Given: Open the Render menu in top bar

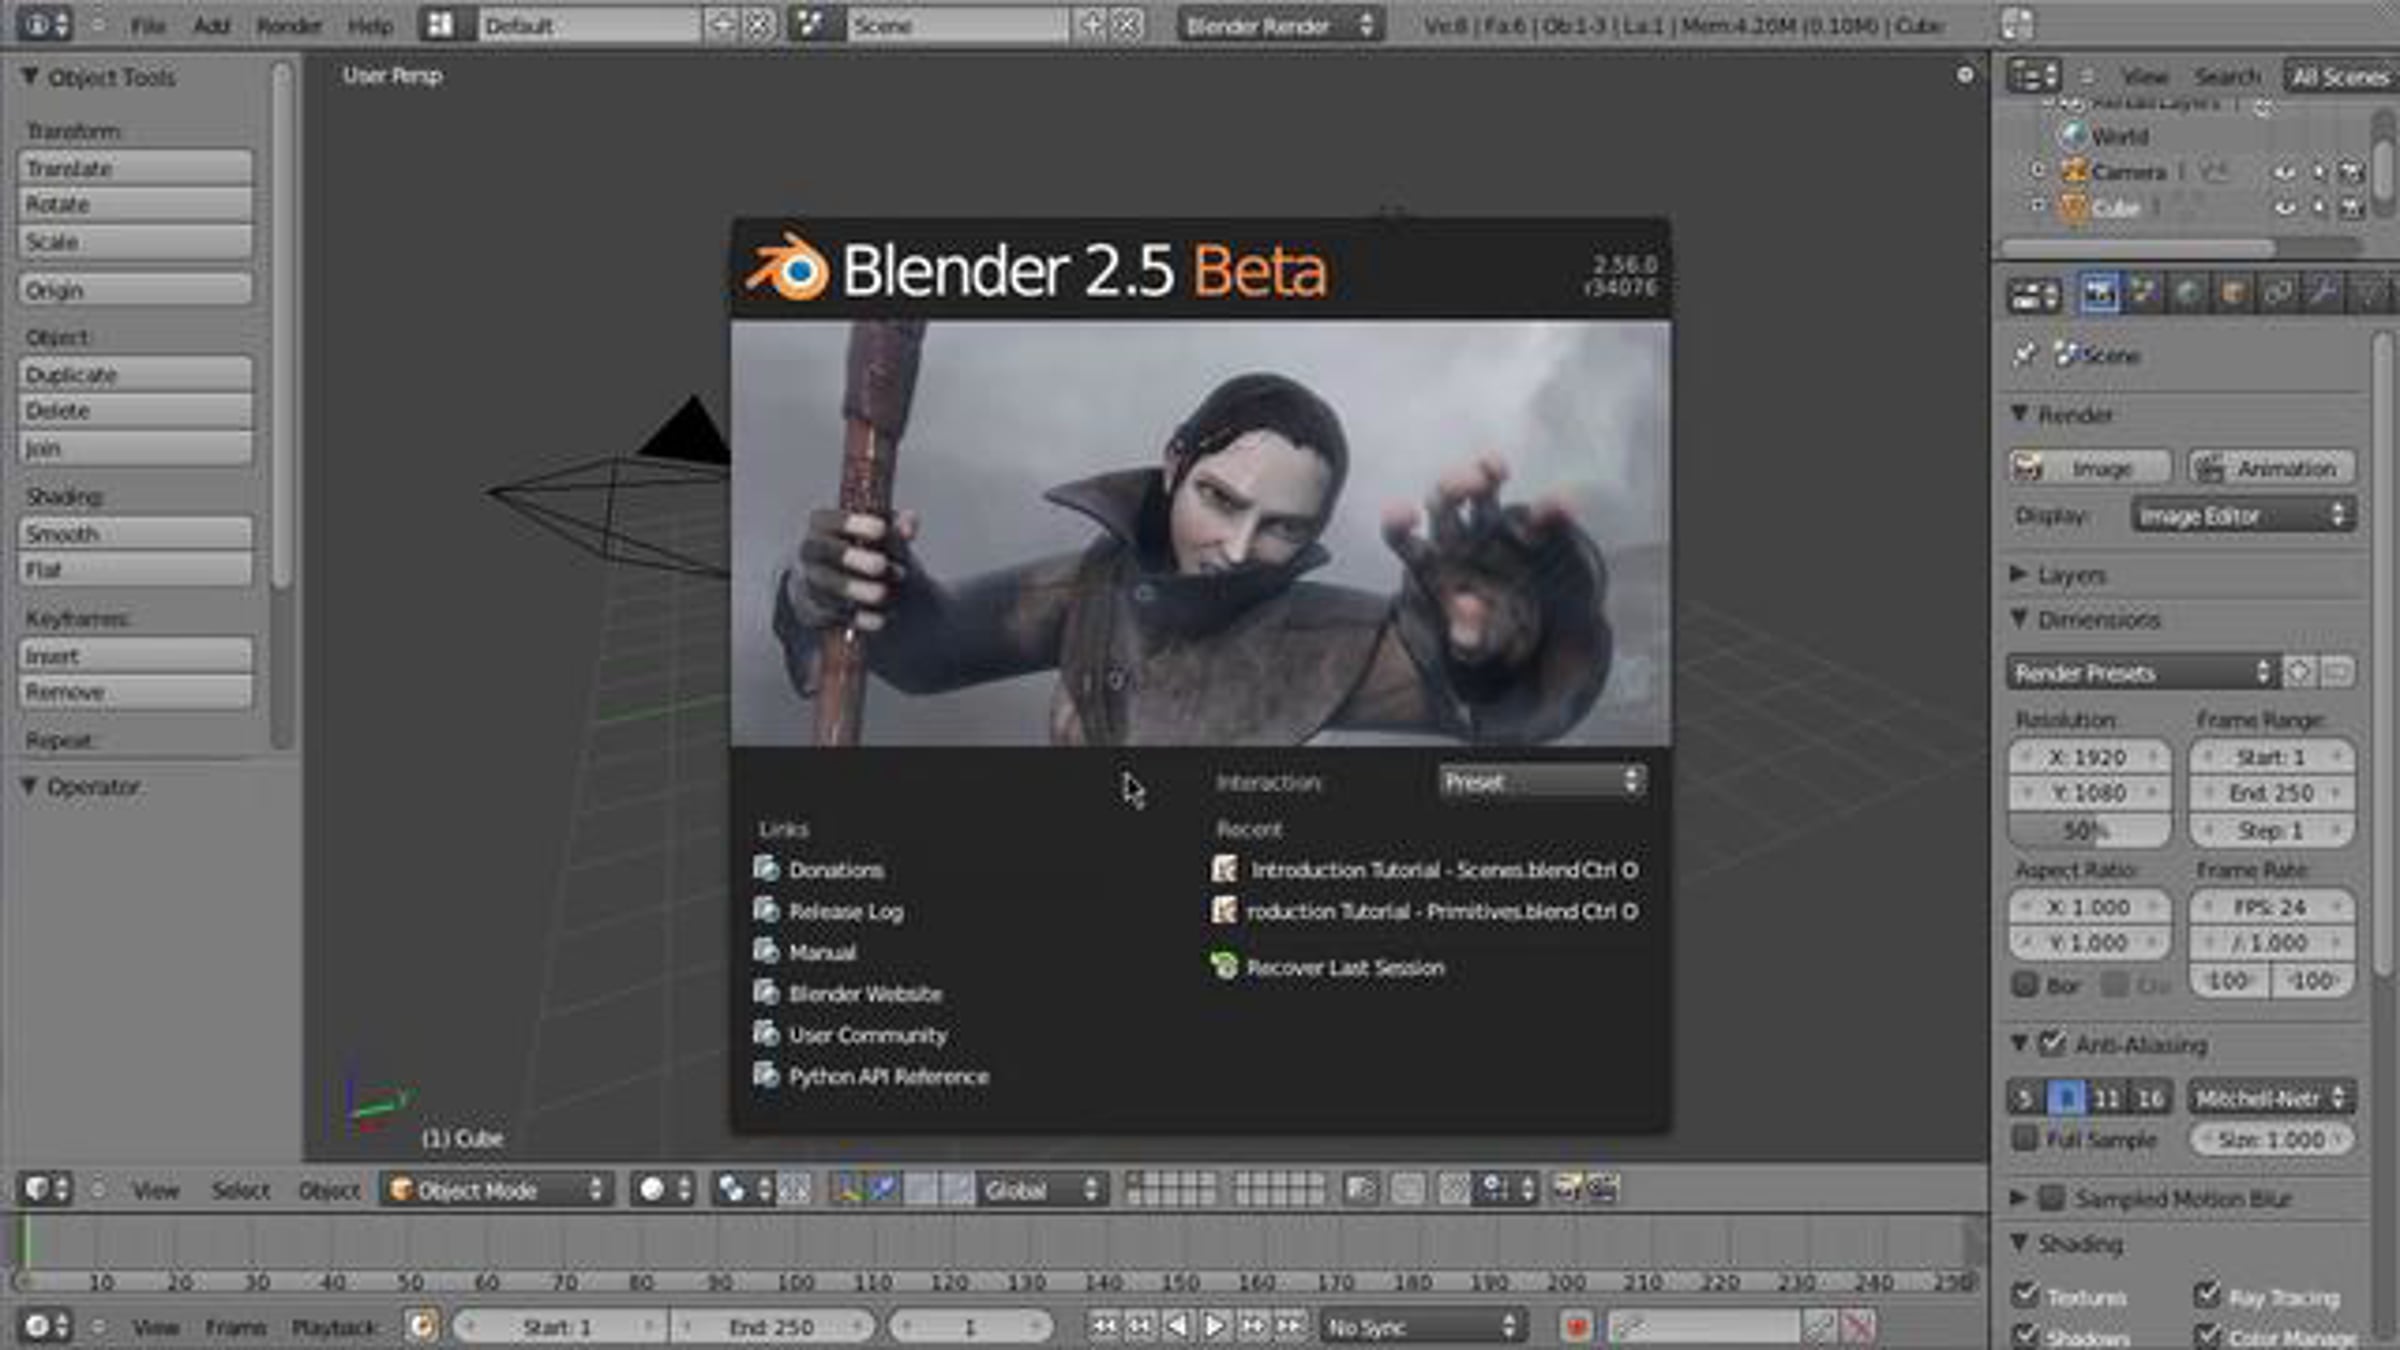Looking at the screenshot, I should pos(288,26).
